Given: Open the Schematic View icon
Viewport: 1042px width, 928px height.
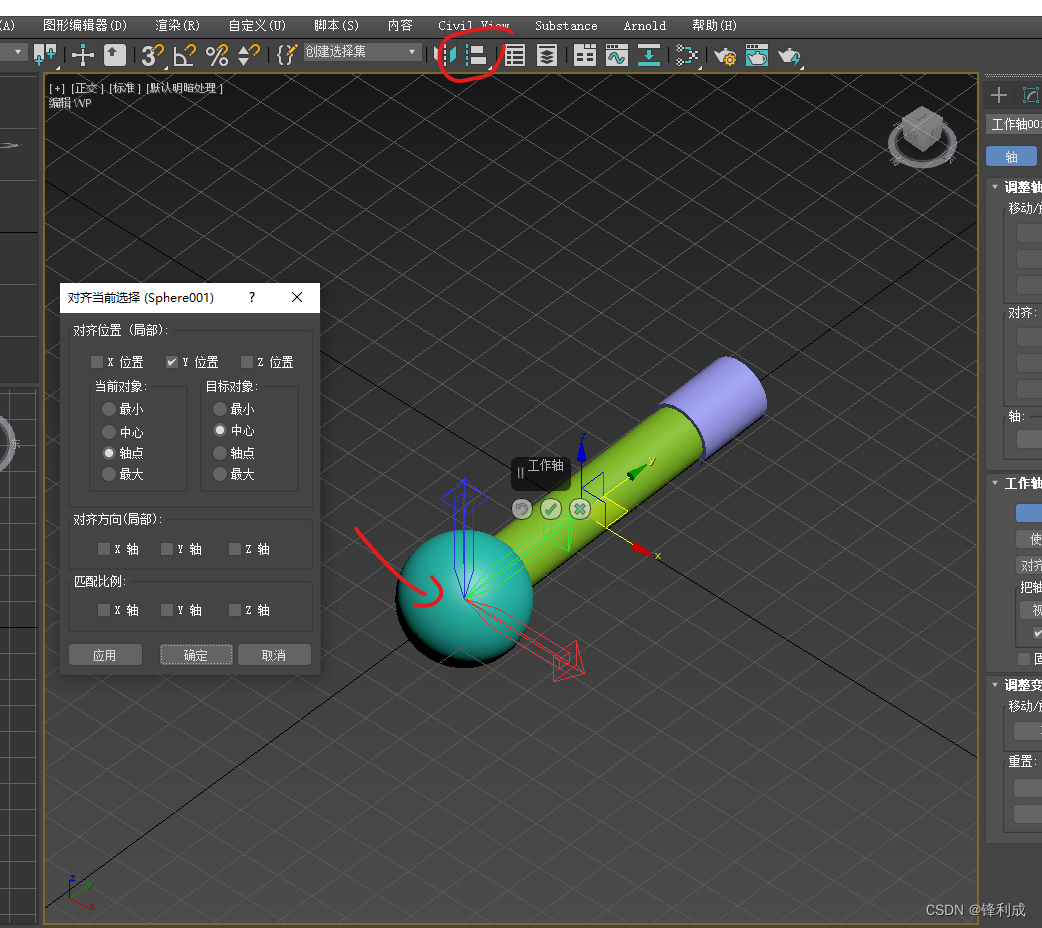Looking at the screenshot, I should [686, 55].
